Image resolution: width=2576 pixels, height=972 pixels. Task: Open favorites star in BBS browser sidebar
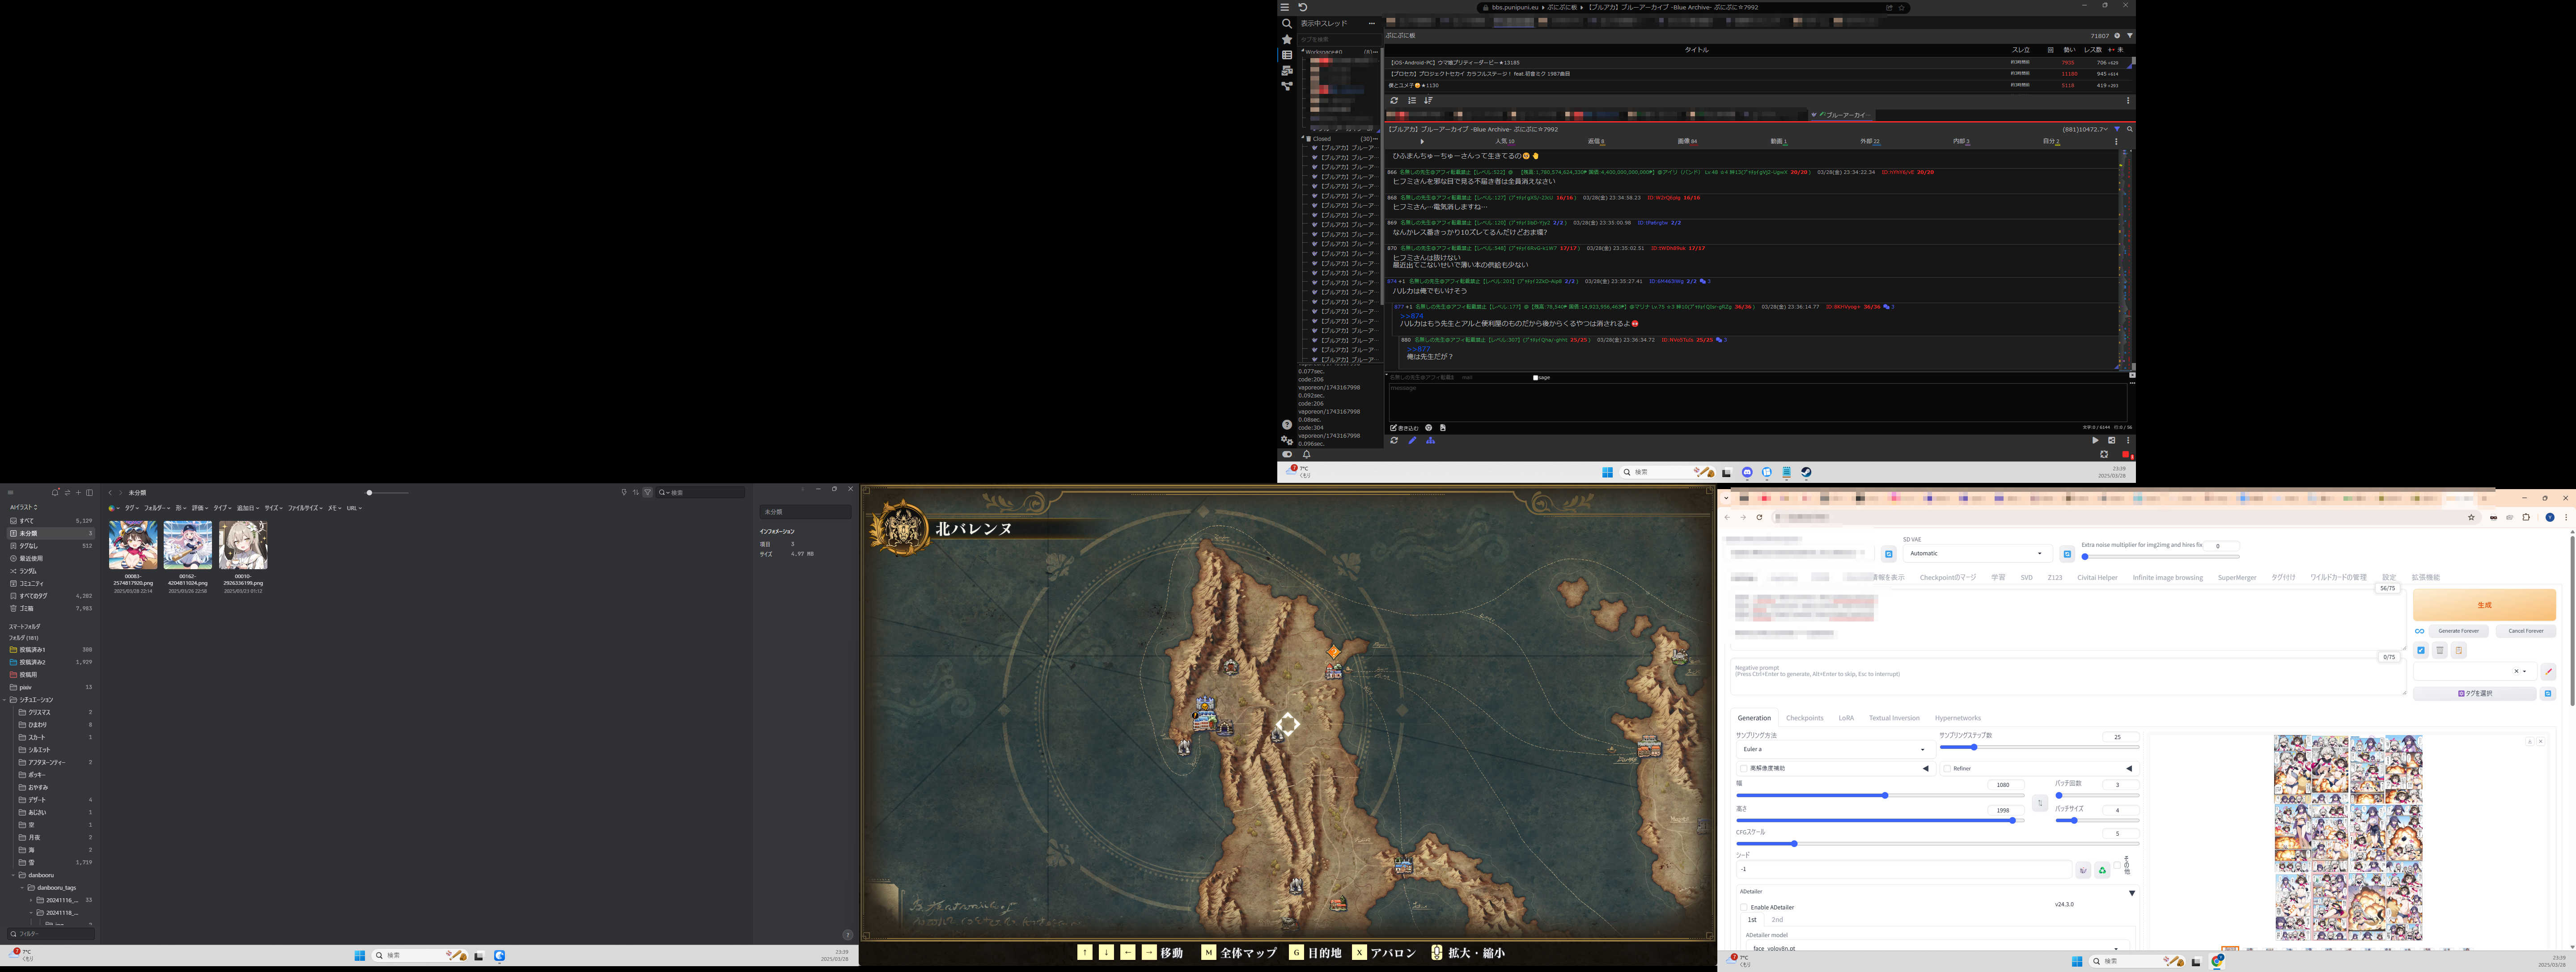click(x=1287, y=39)
